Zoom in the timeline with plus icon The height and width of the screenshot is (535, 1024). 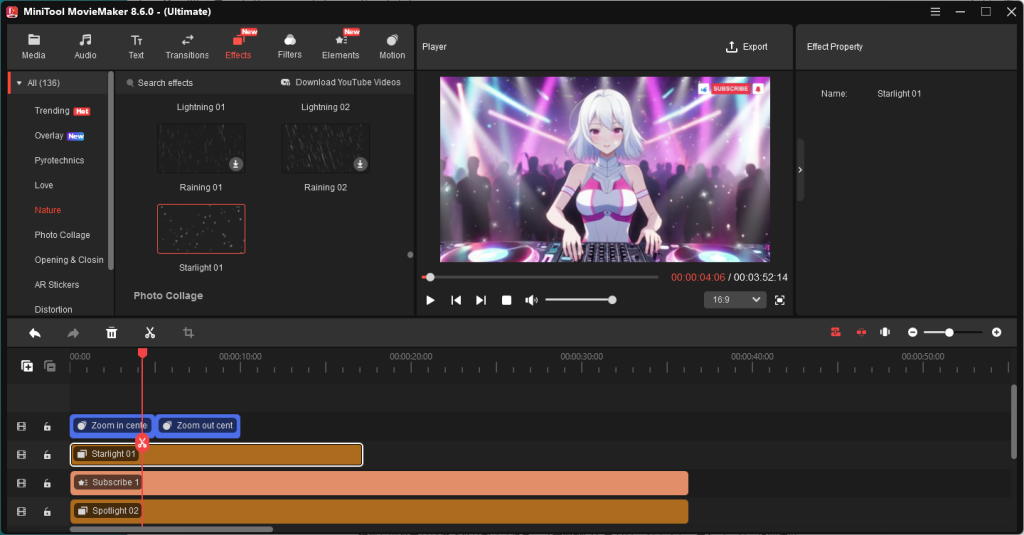click(996, 332)
